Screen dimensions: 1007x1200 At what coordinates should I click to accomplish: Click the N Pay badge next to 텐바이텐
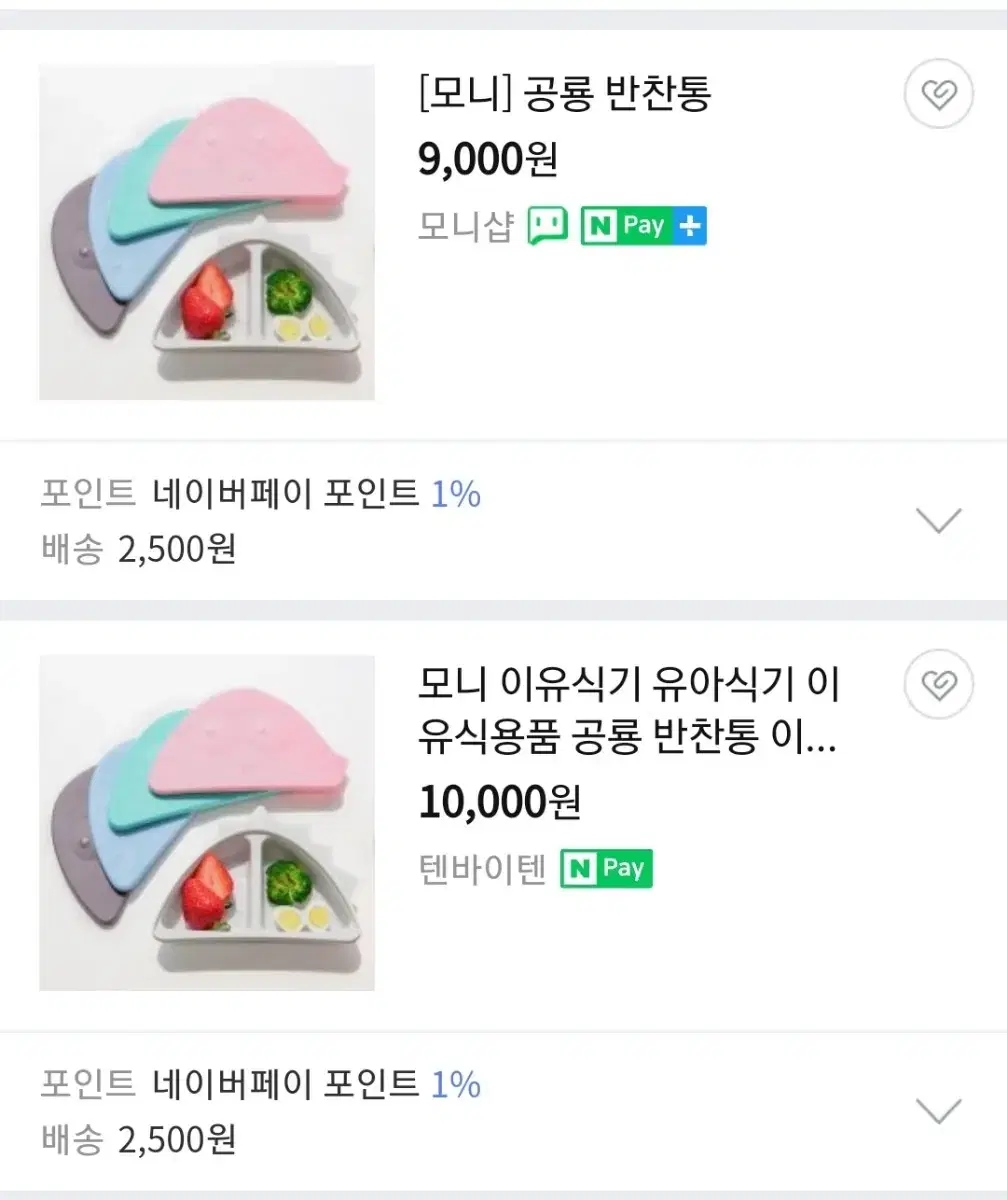[606, 869]
